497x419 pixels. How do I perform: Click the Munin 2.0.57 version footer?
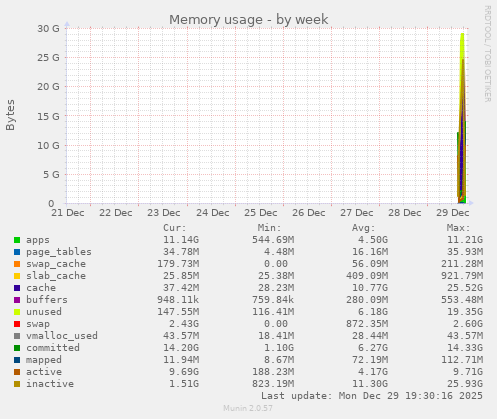[248, 408]
